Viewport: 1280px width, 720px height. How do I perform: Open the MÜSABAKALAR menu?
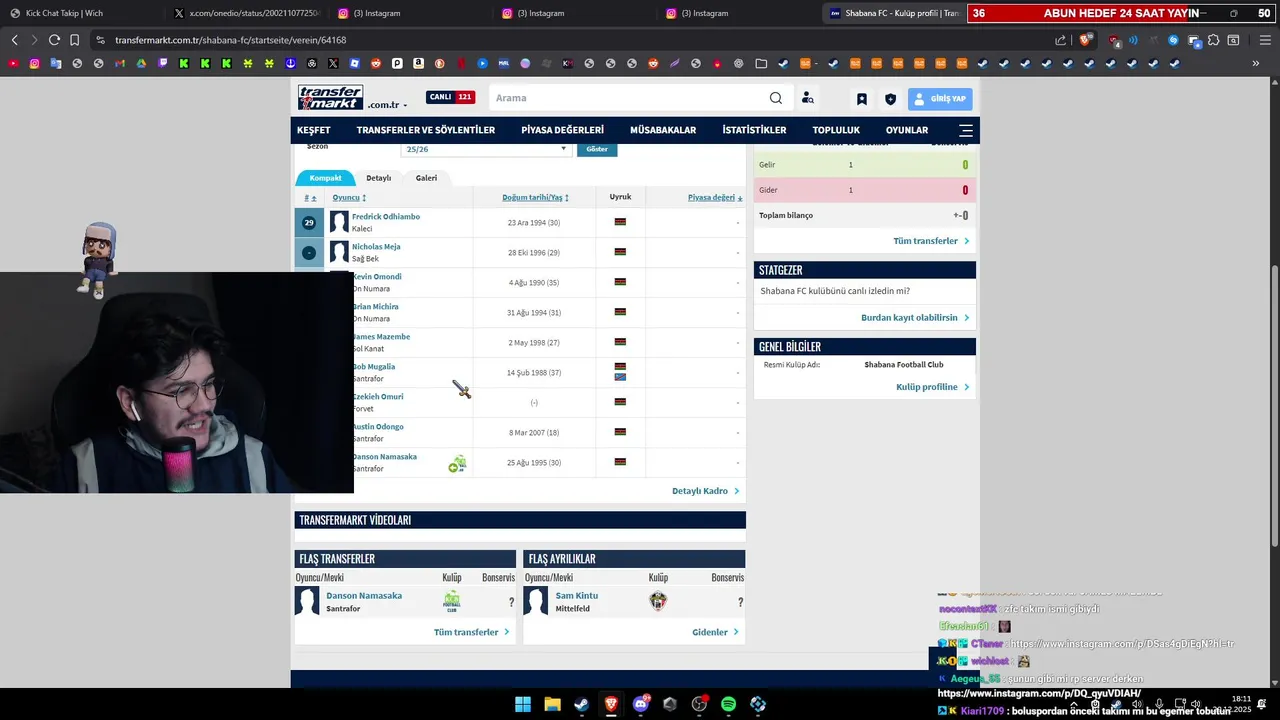pos(663,130)
